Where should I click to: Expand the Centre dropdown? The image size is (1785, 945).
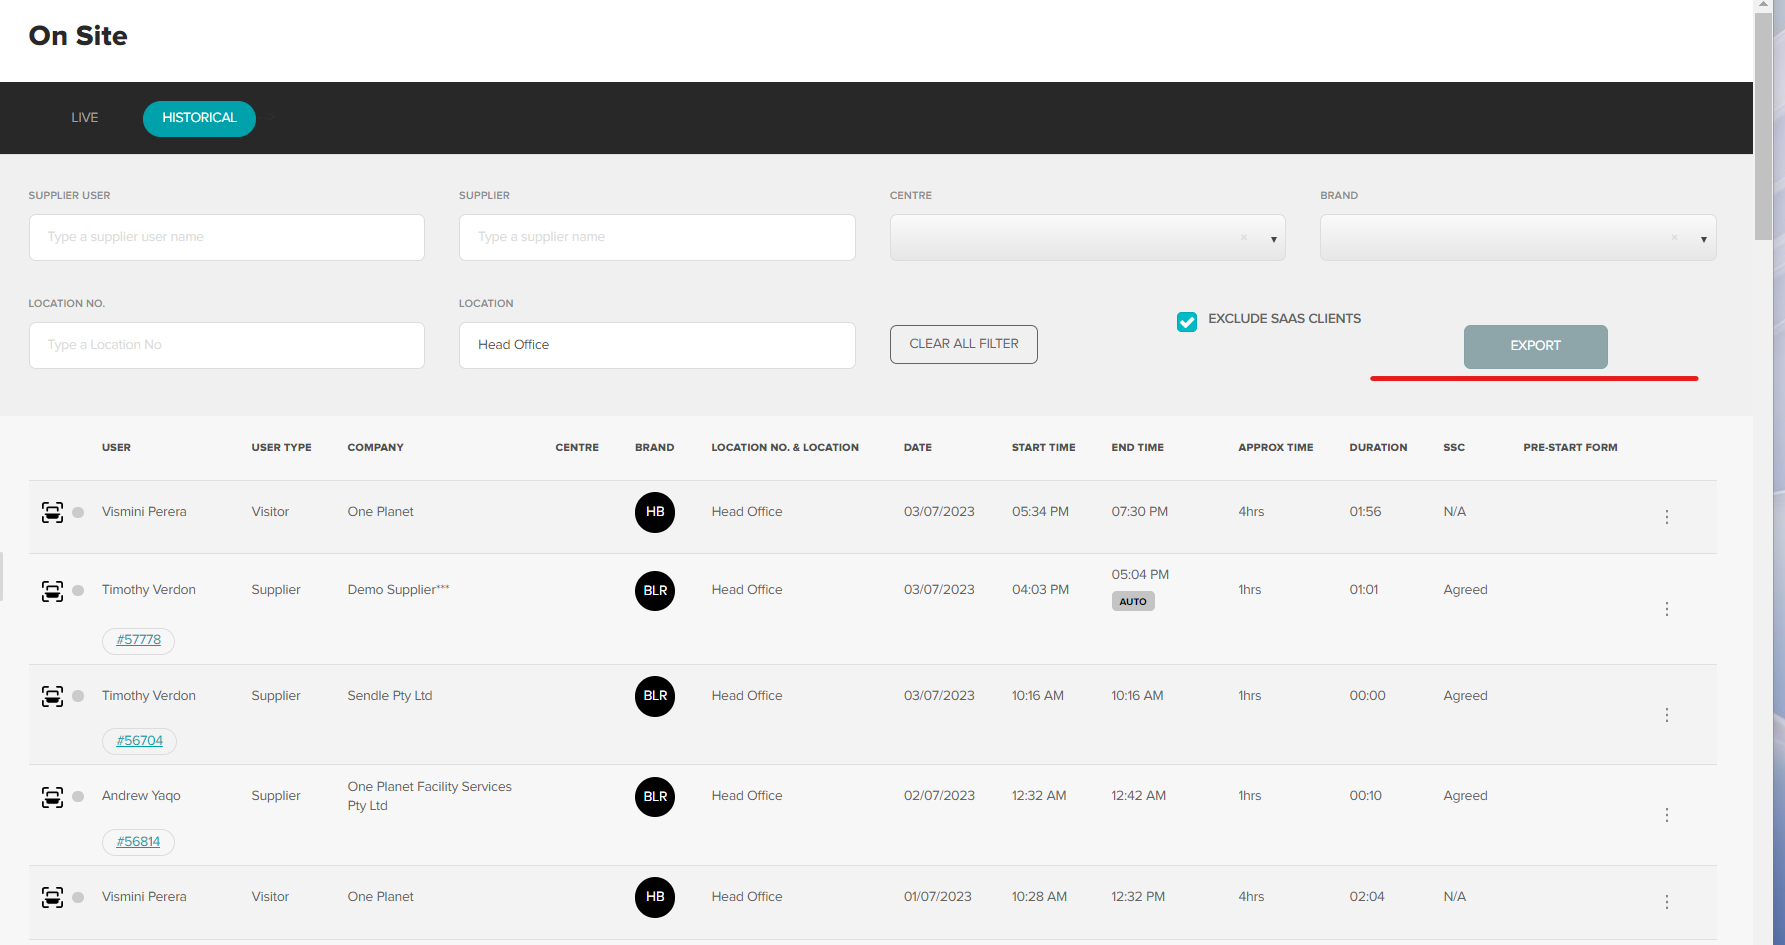tap(1273, 239)
